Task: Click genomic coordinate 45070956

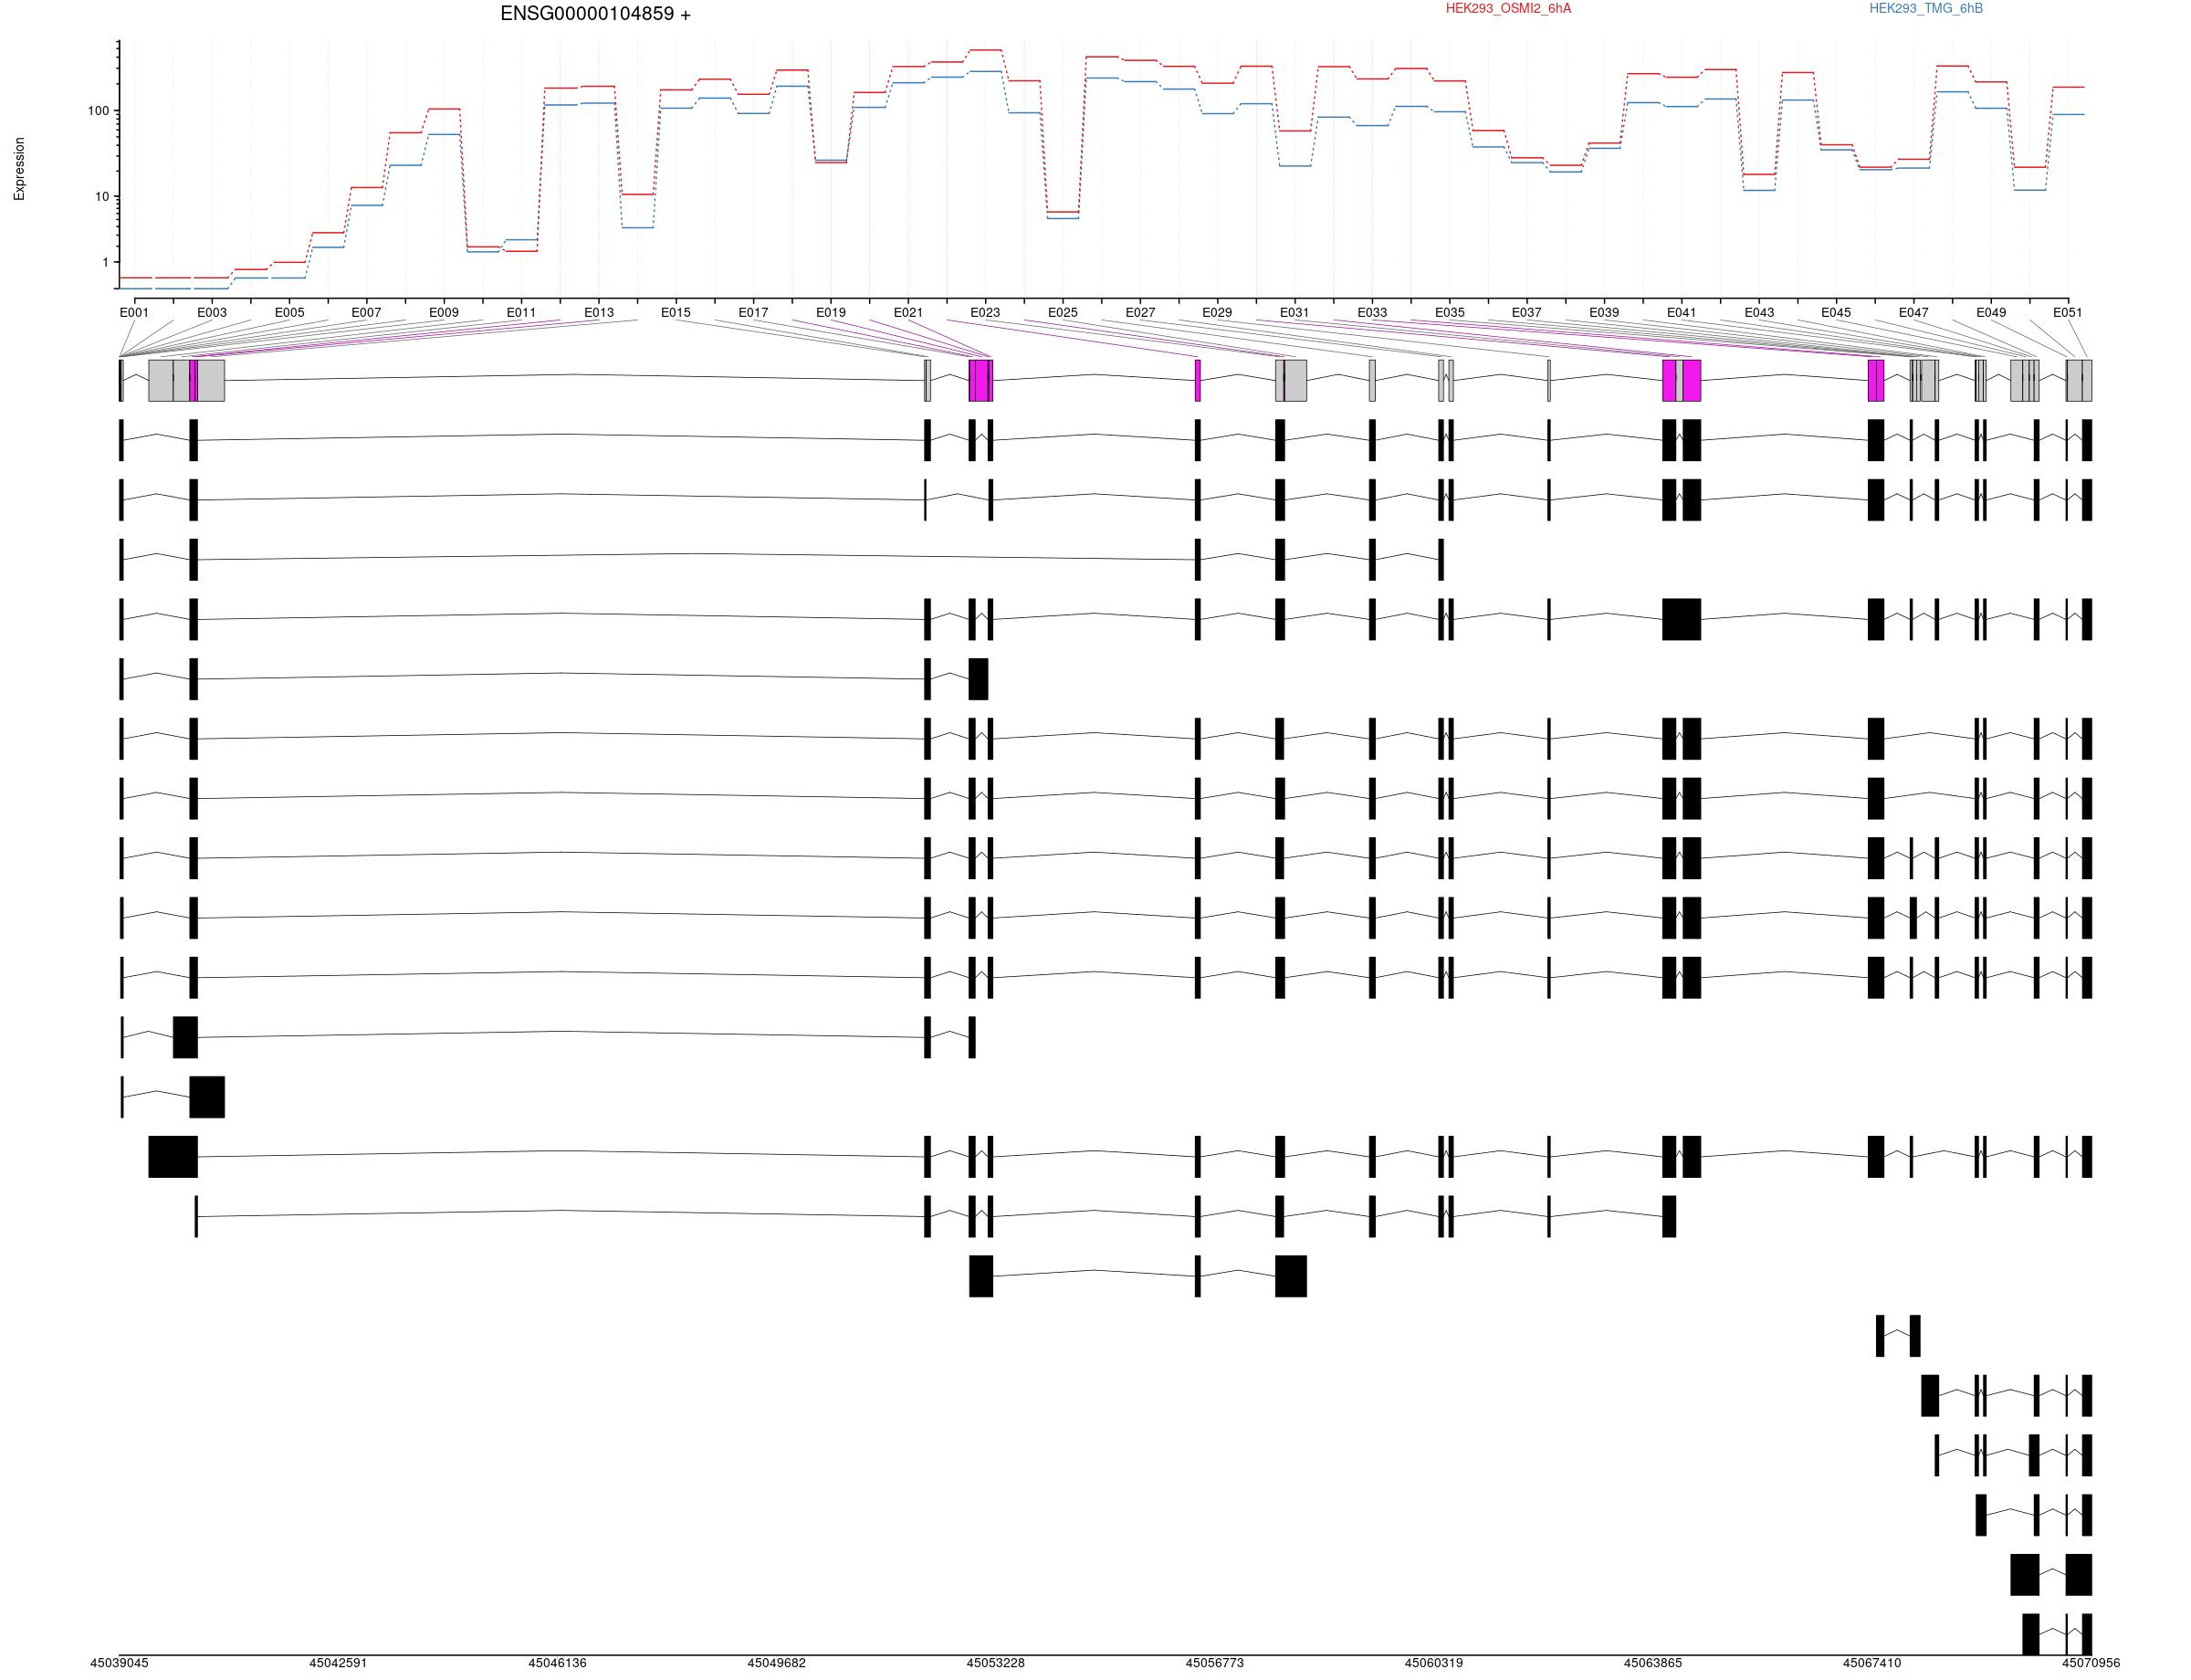Action: click(x=2091, y=1663)
